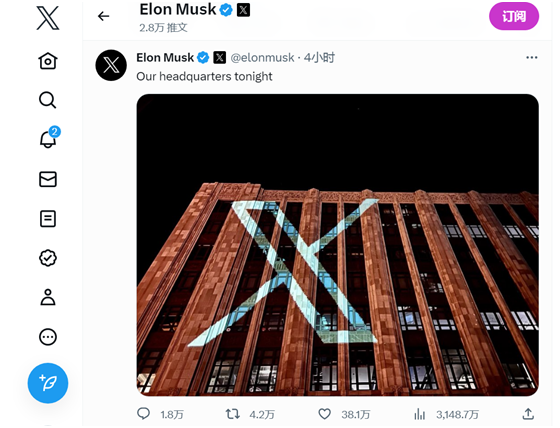Open Profile person icon
The width and height of the screenshot is (560, 428).
48,297
